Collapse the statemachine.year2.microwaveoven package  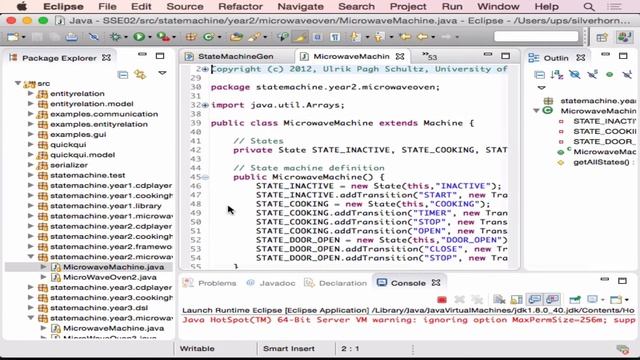31,257
